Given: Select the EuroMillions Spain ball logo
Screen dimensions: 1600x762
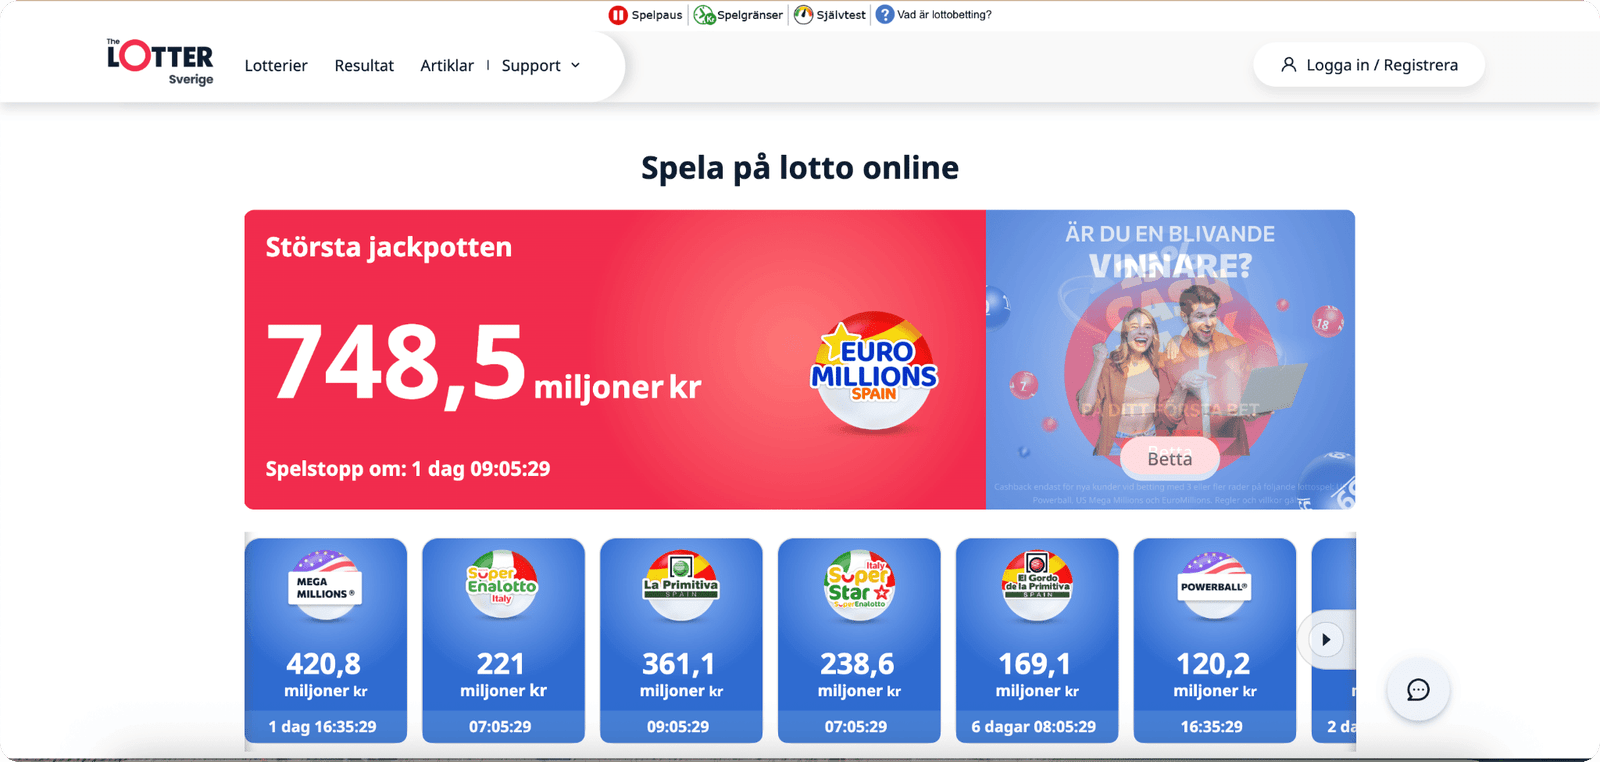Looking at the screenshot, I should (x=874, y=371).
